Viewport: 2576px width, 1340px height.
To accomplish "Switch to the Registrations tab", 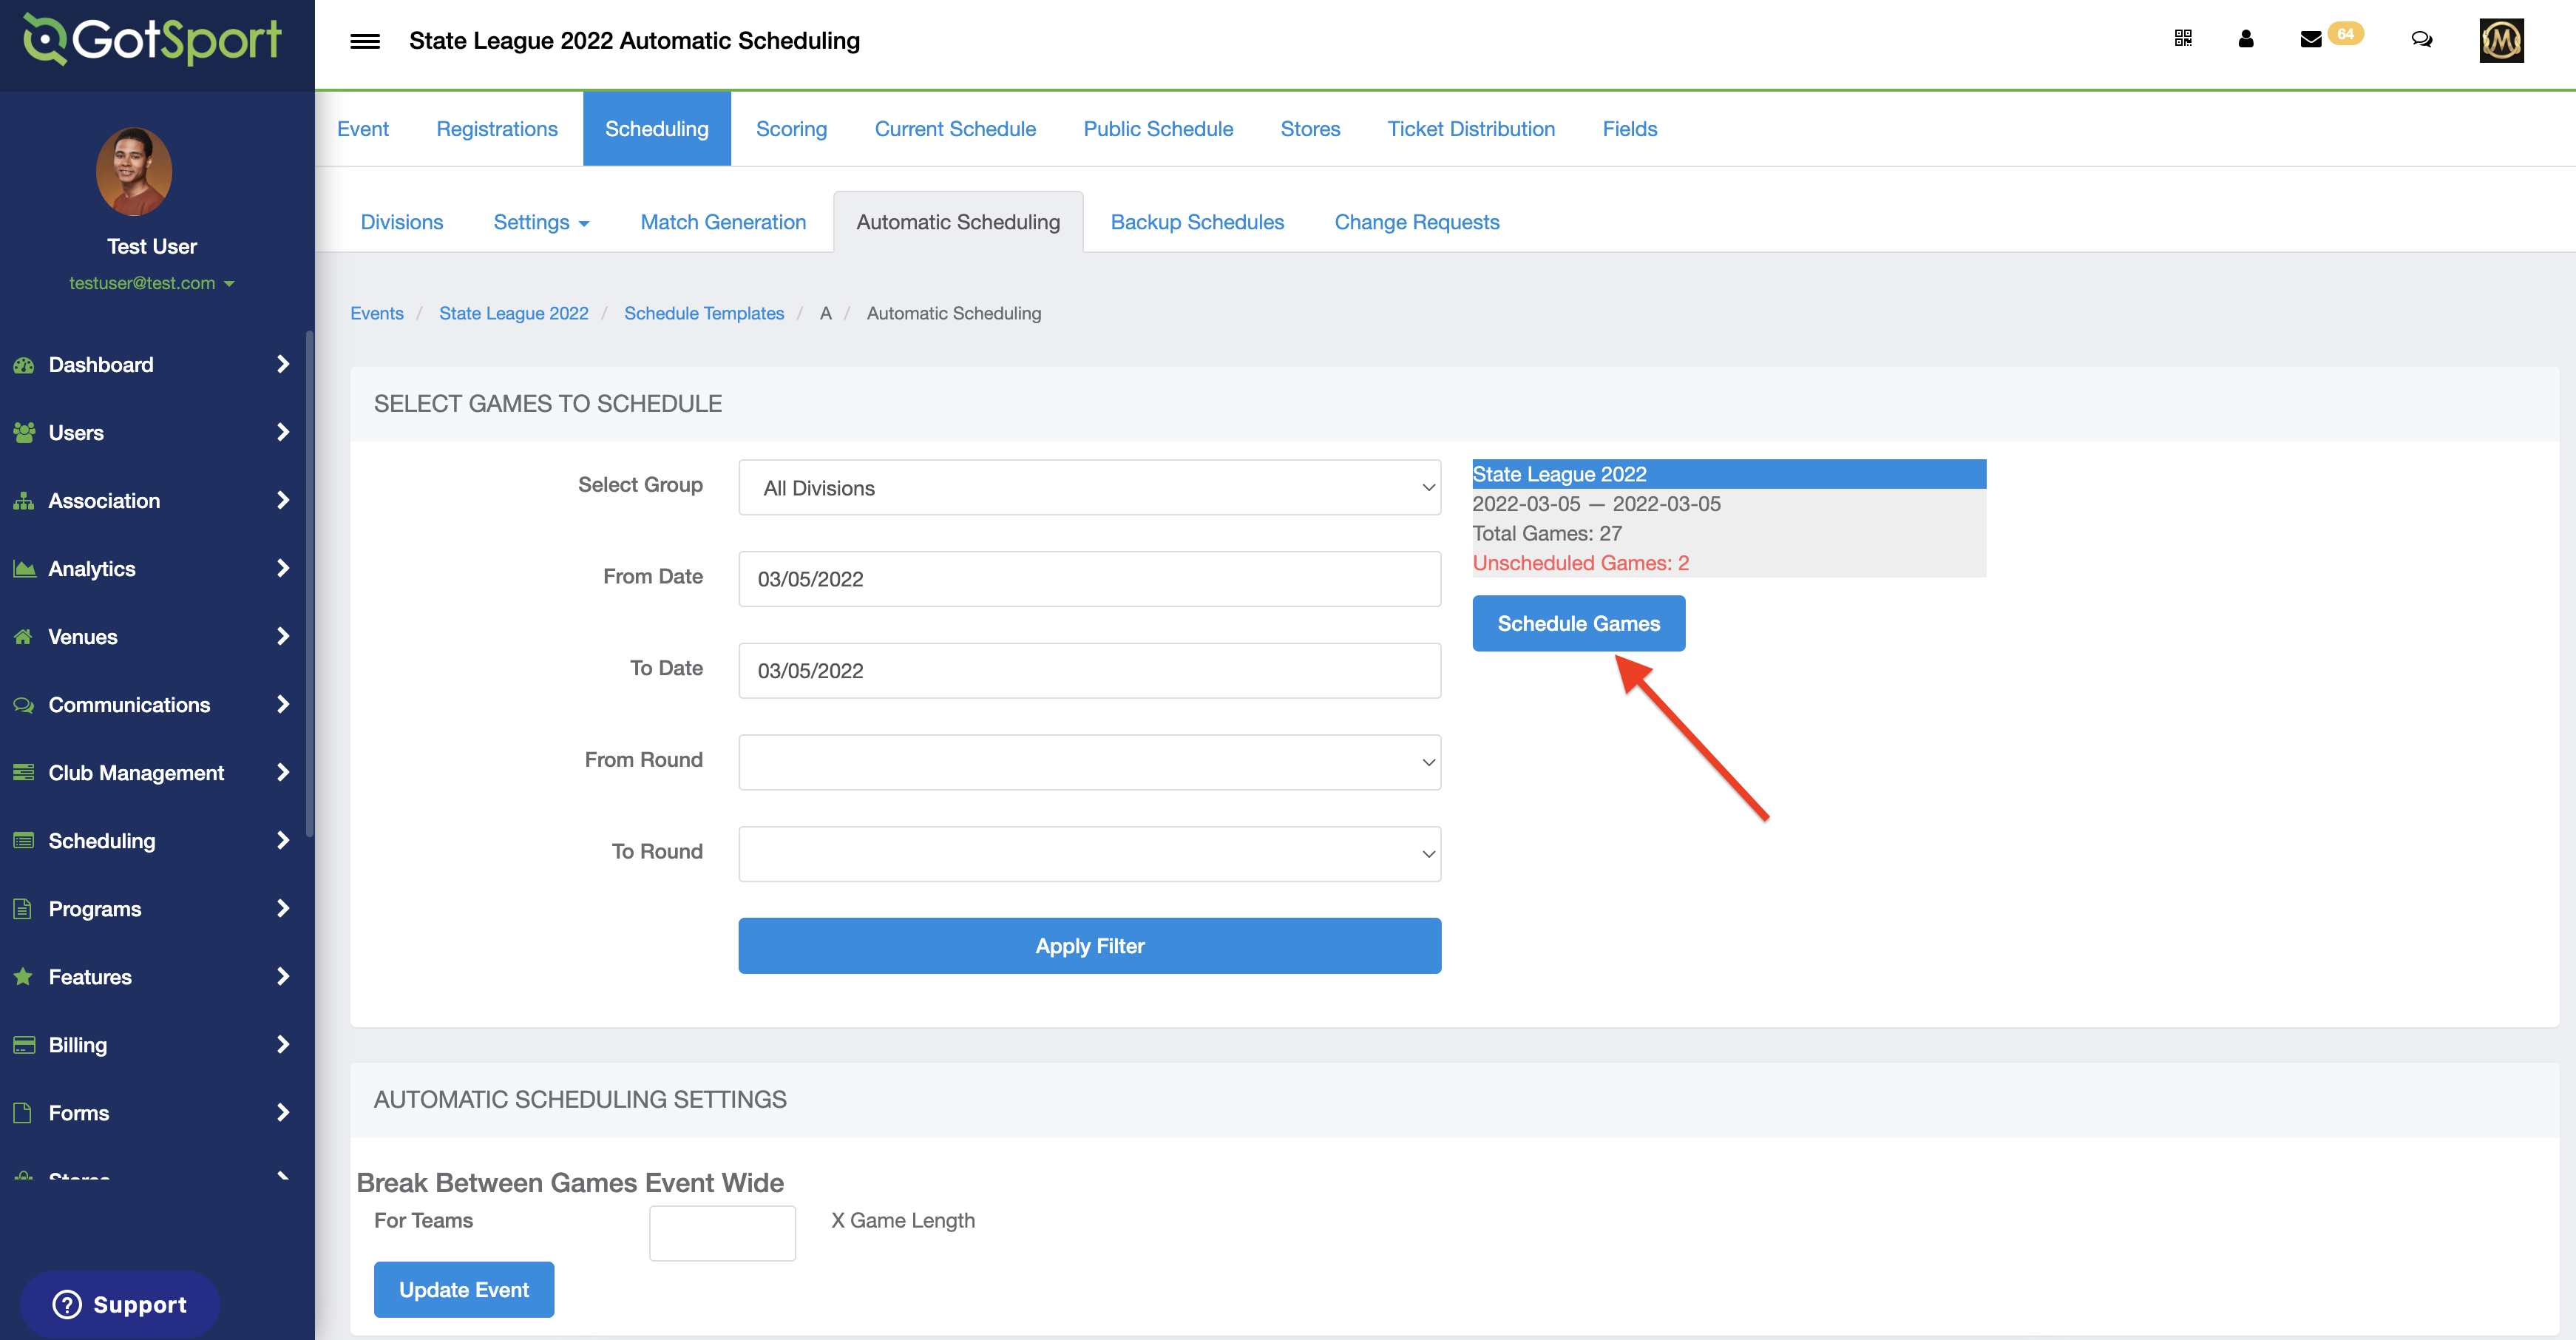I will tap(497, 129).
